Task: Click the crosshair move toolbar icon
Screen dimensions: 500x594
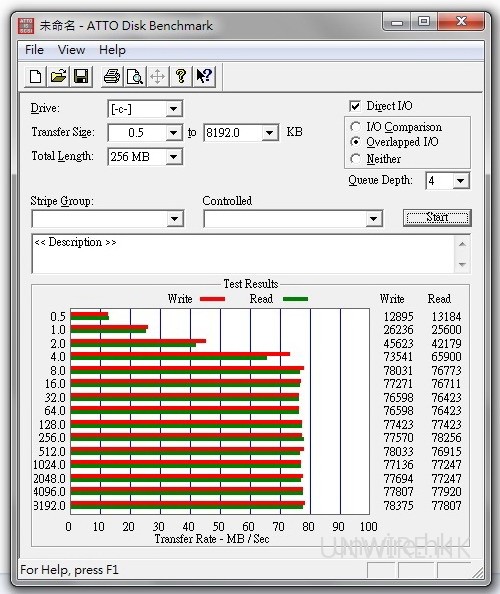Action: [158, 76]
